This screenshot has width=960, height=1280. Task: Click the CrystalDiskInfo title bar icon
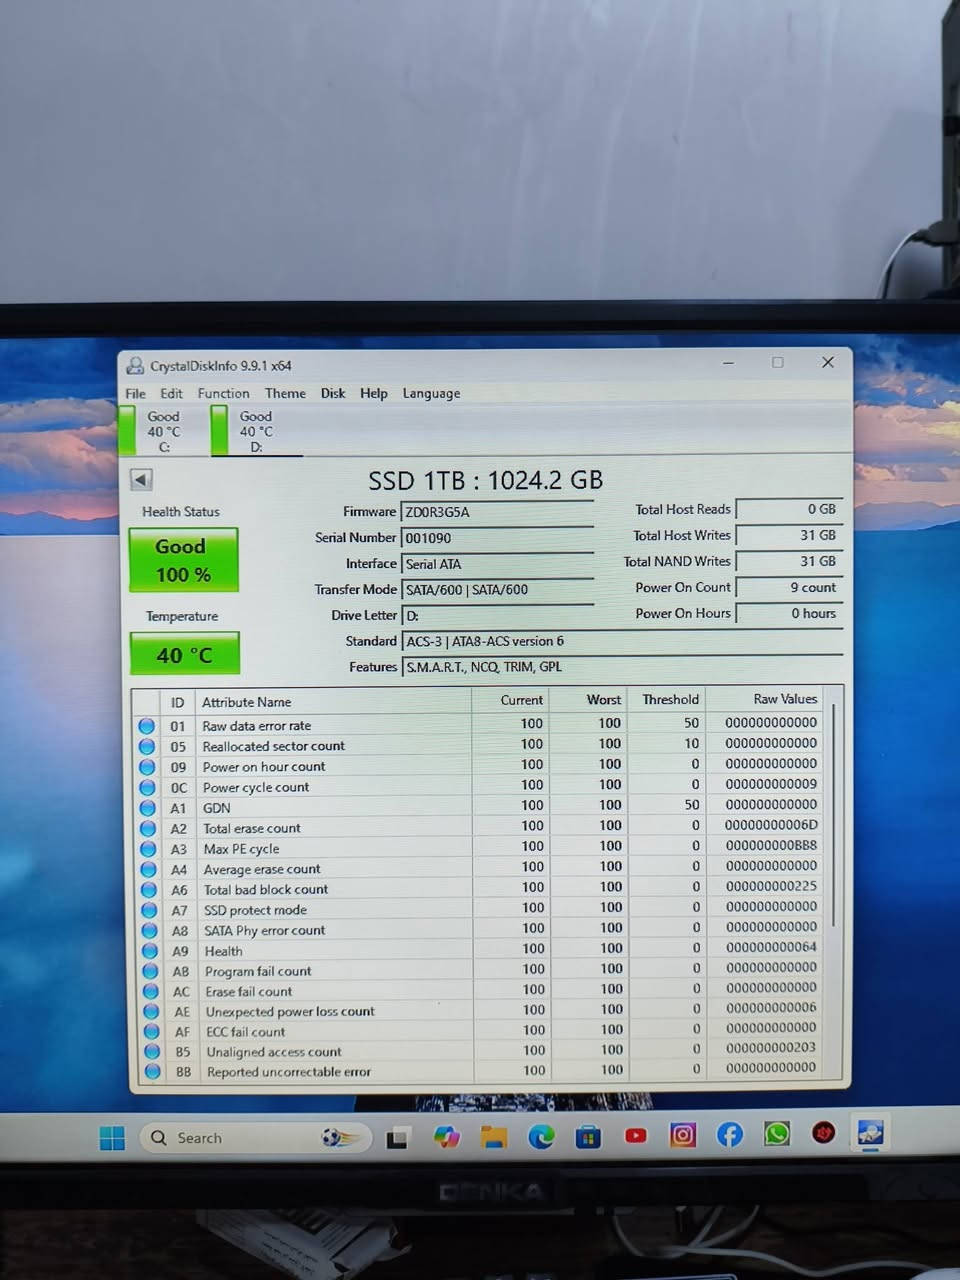coord(135,366)
